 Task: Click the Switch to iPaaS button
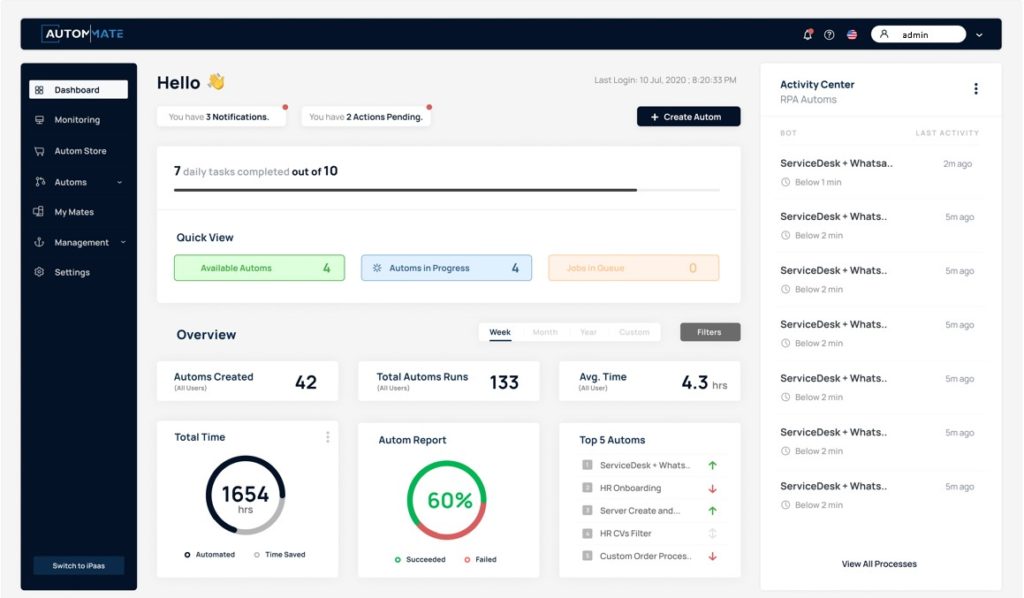78,566
